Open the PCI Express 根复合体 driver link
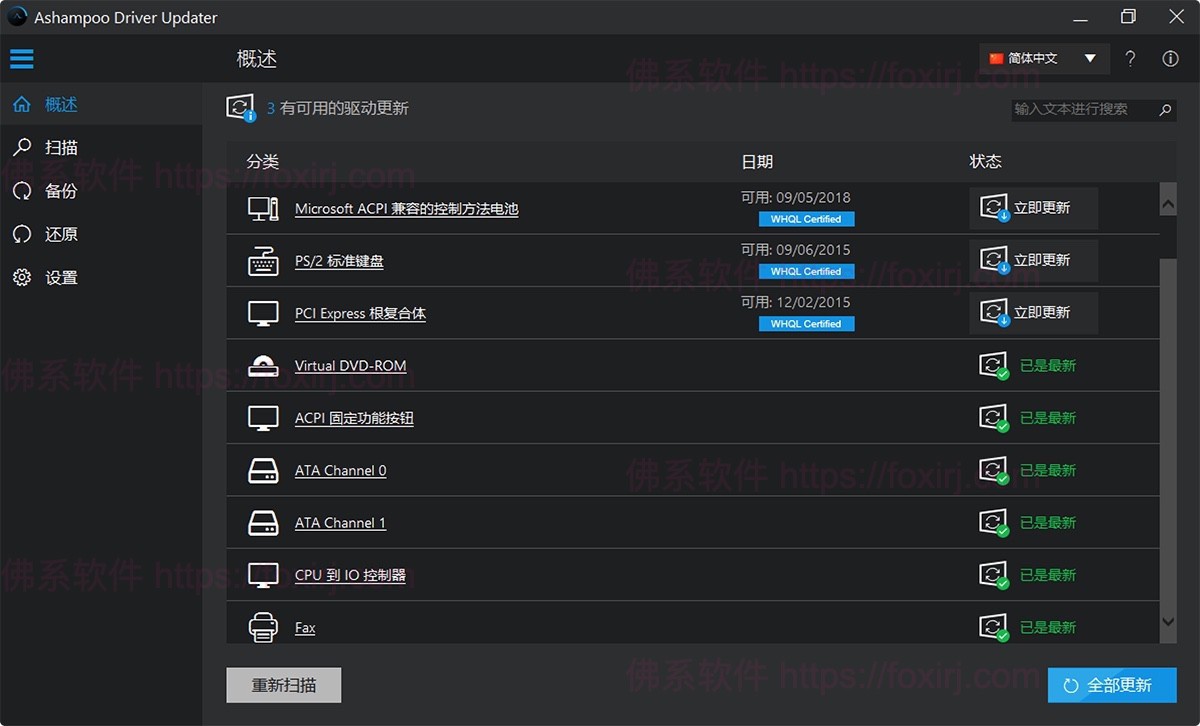Viewport: 1200px width, 726px height. pyautogui.click(x=360, y=313)
